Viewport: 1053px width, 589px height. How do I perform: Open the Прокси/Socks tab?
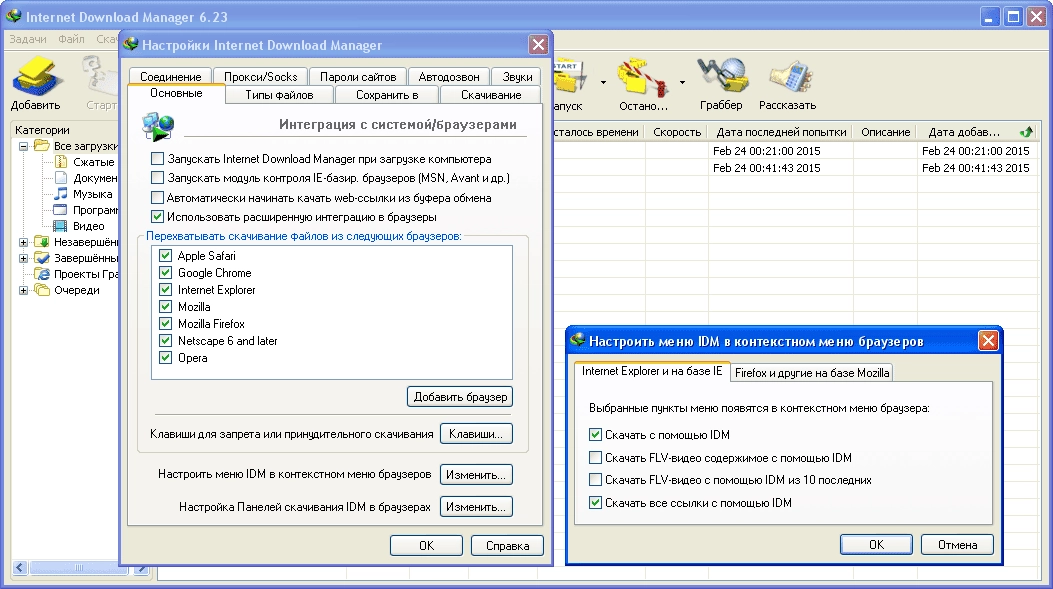tap(261, 77)
